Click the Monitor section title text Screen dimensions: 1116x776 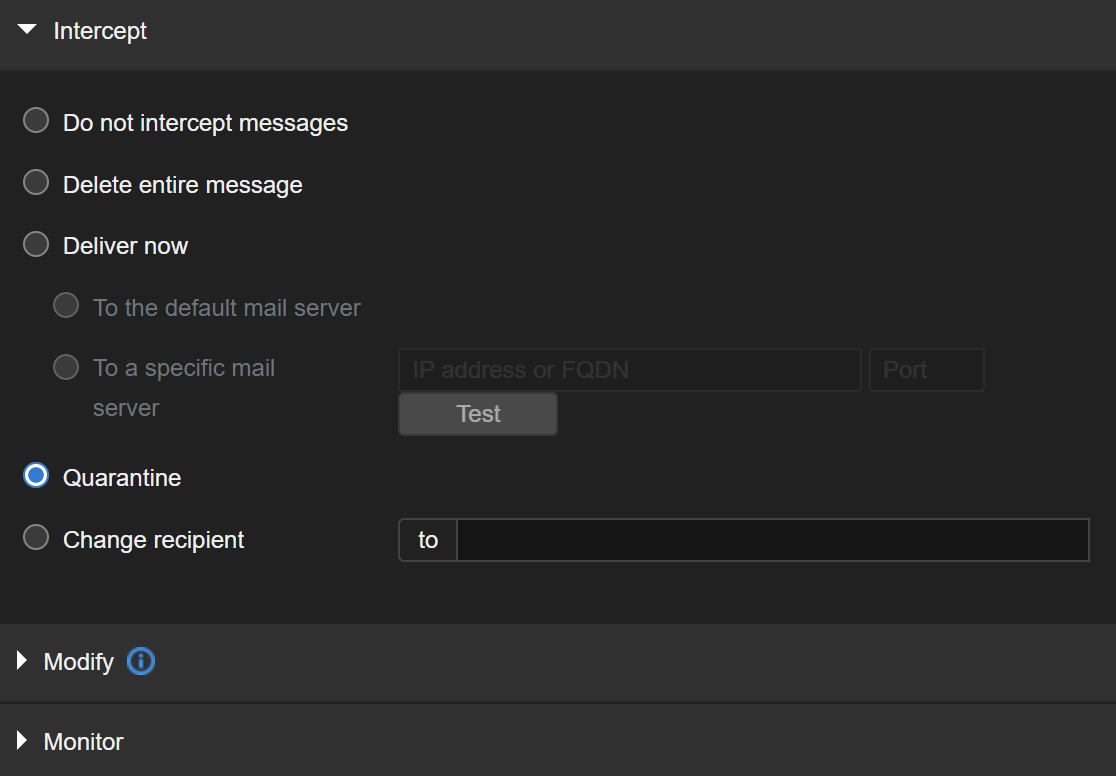click(84, 742)
